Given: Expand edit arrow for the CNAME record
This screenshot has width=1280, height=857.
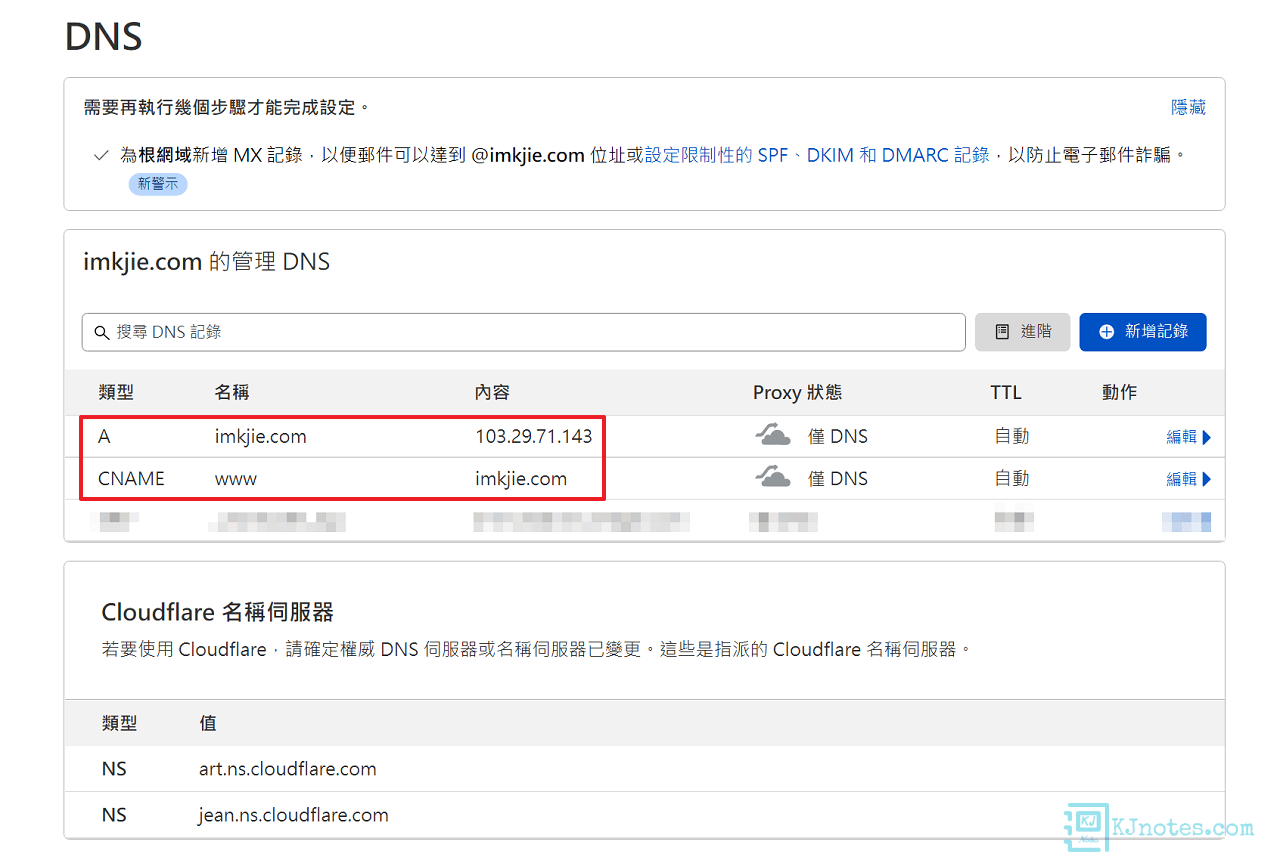Looking at the screenshot, I should pyautogui.click(x=1207, y=479).
